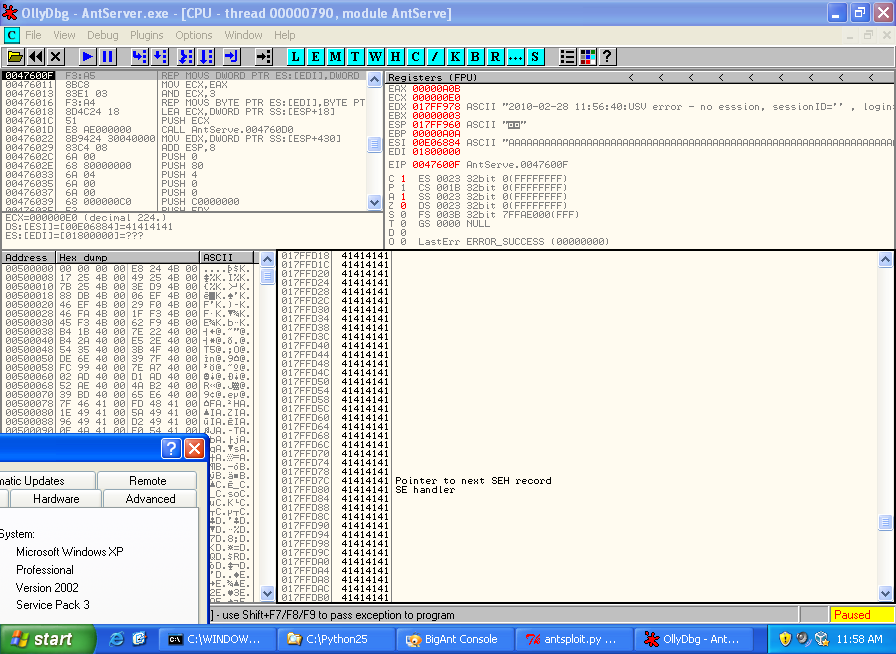Viewport: 896px width, 654px height.
Task: Open Appearance options colored grid icon
Action: (x=587, y=57)
